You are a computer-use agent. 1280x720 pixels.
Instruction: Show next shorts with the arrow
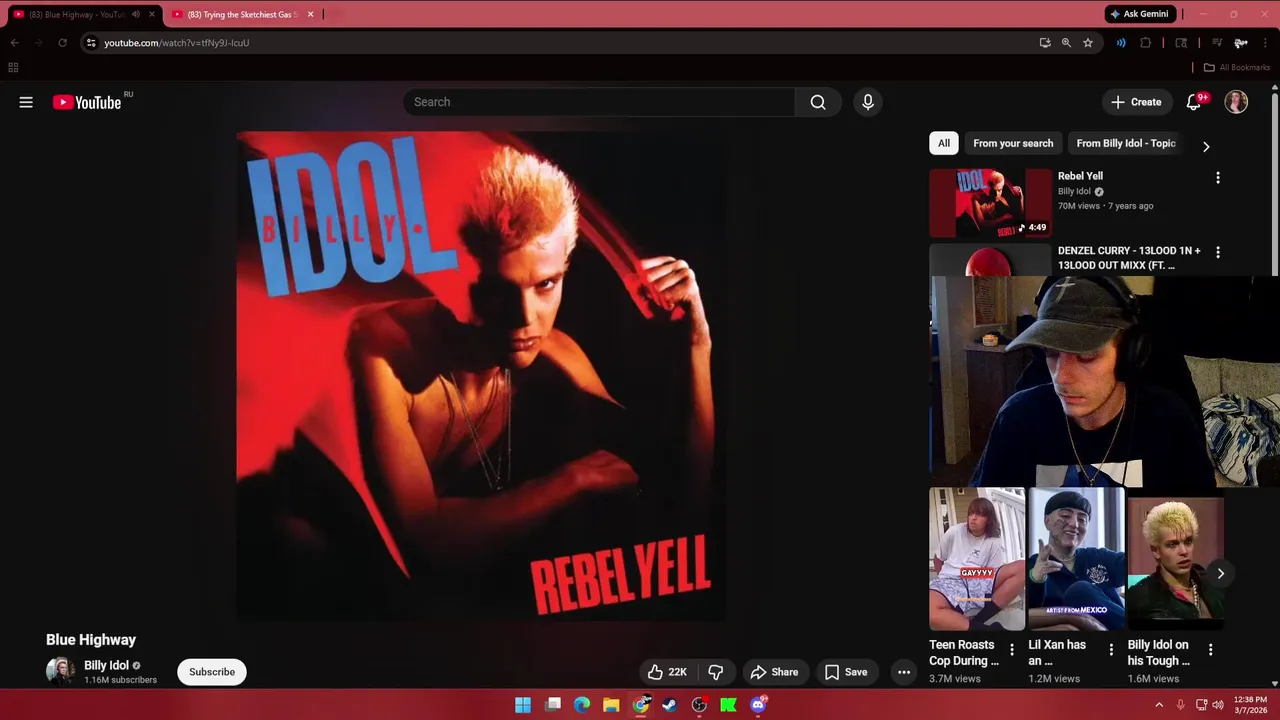pos(1220,573)
